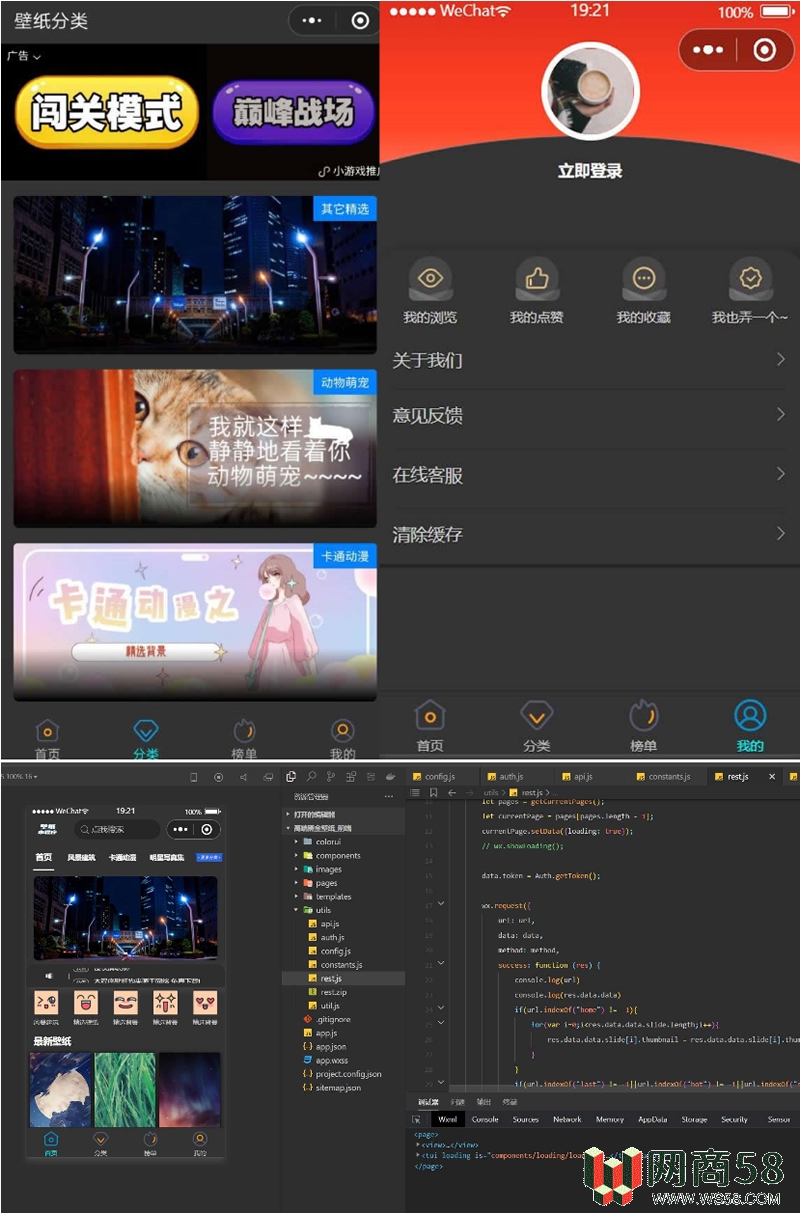The width and height of the screenshot is (800, 1213).
Task: Expand the 关于我们 row chevron
Action: pyautogui.click(x=781, y=359)
